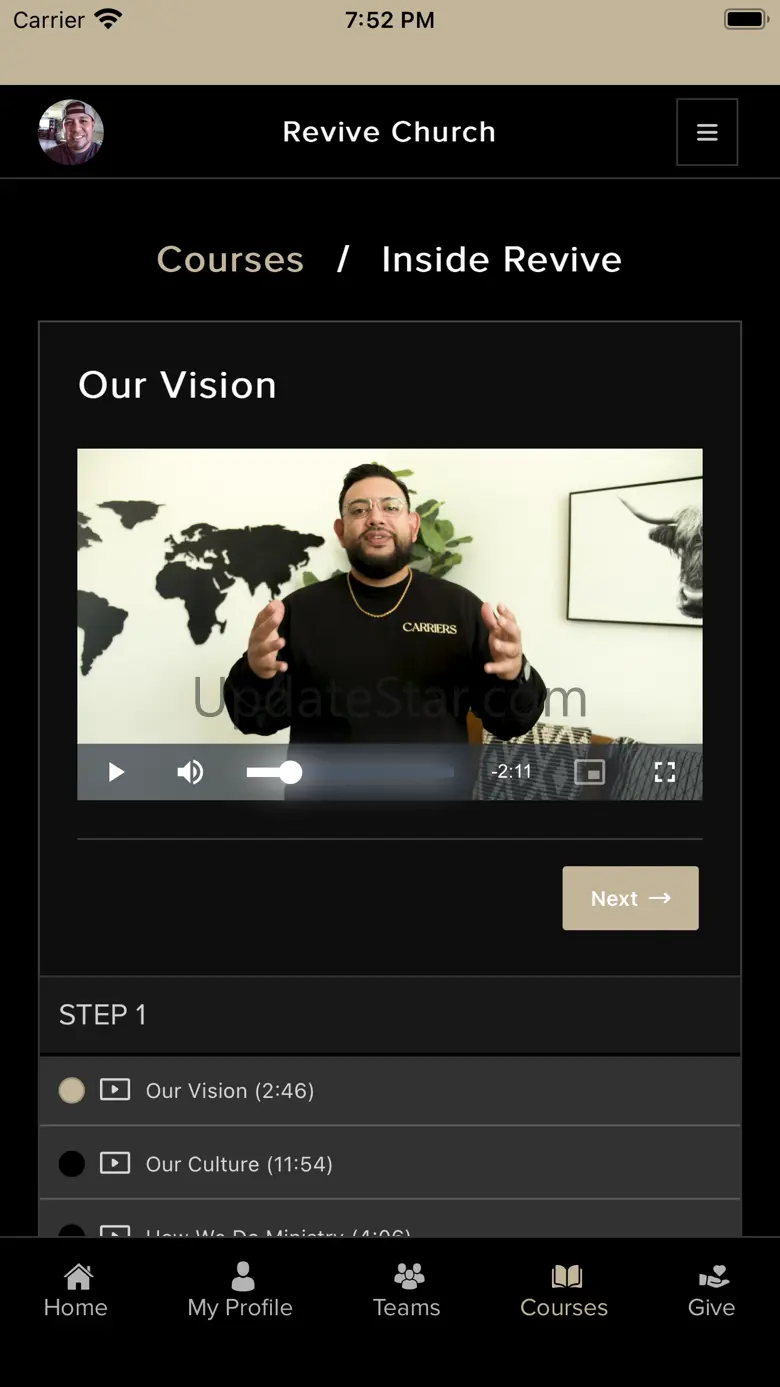The height and width of the screenshot is (1387, 780).
Task: Select the Our Vision (2:46) lesson
Action: coord(390,1090)
